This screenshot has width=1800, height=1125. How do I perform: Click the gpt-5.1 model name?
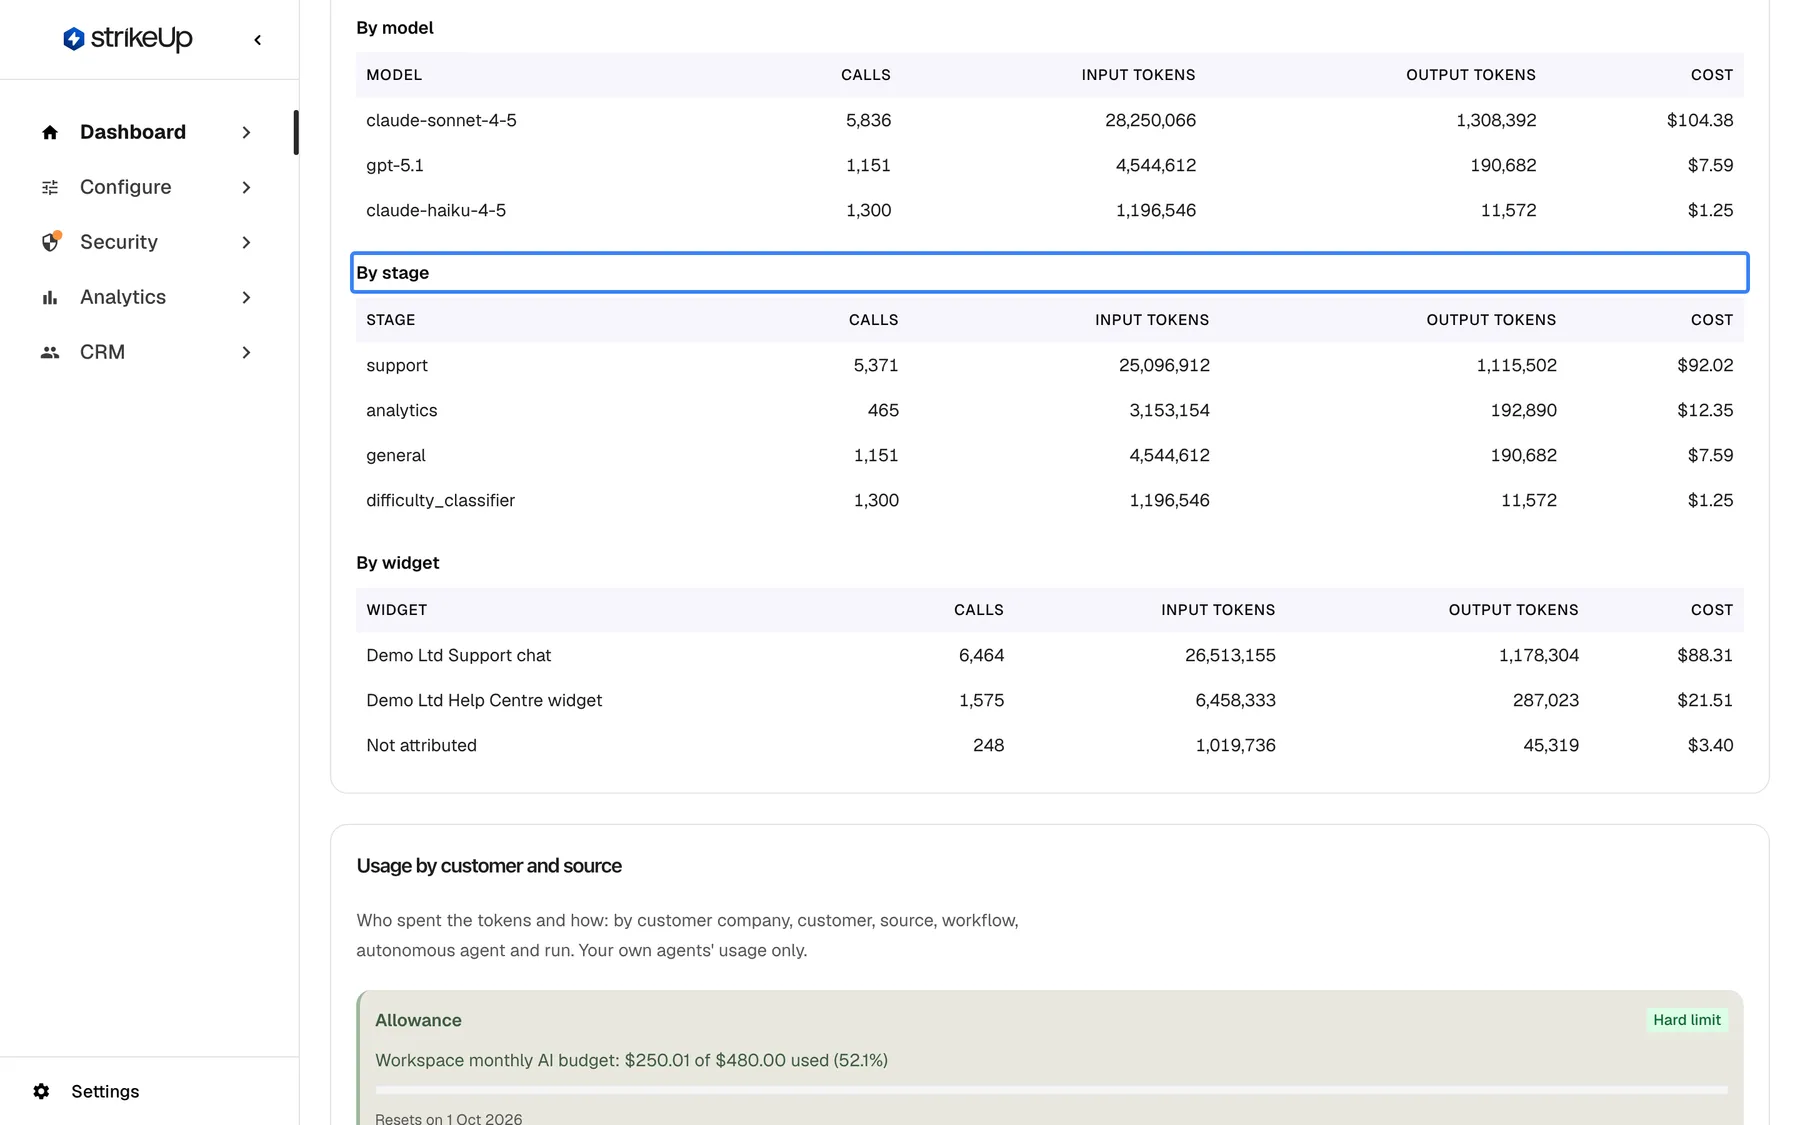click(395, 165)
